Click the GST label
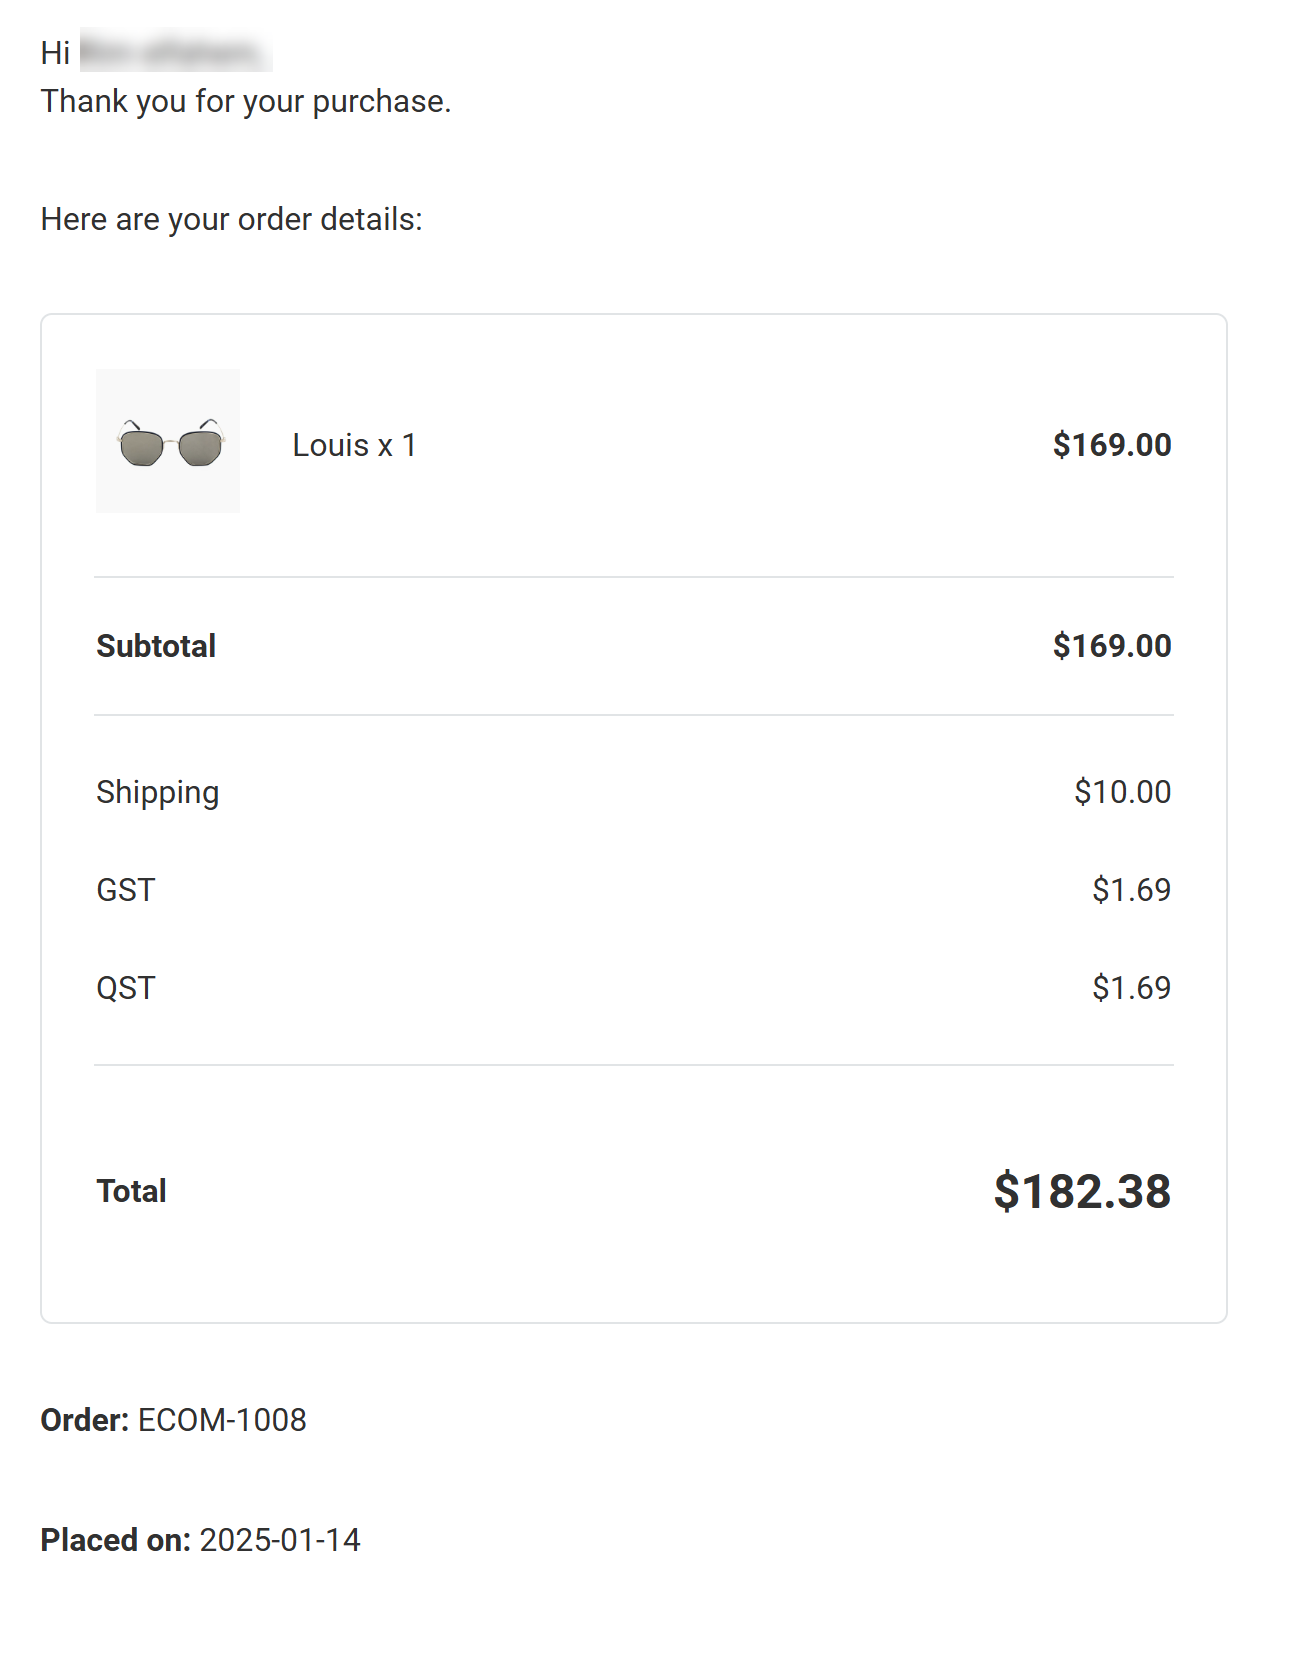Image resolution: width=1292 pixels, height=1667 pixels. (x=125, y=890)
